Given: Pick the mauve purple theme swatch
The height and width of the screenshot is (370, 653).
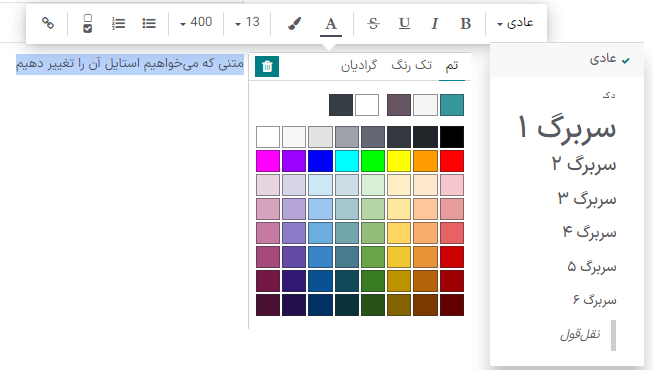Looking at the screenshot, I should (x=399, y=105).
